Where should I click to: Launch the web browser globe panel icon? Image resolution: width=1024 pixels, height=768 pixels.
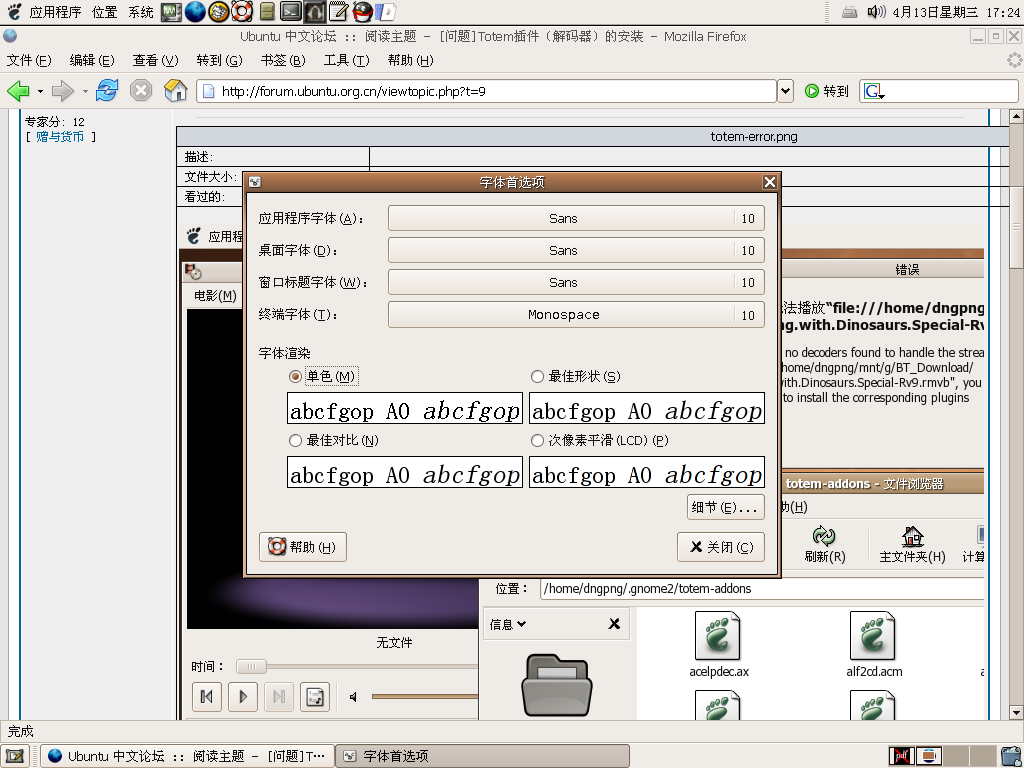tap(195, 12)
